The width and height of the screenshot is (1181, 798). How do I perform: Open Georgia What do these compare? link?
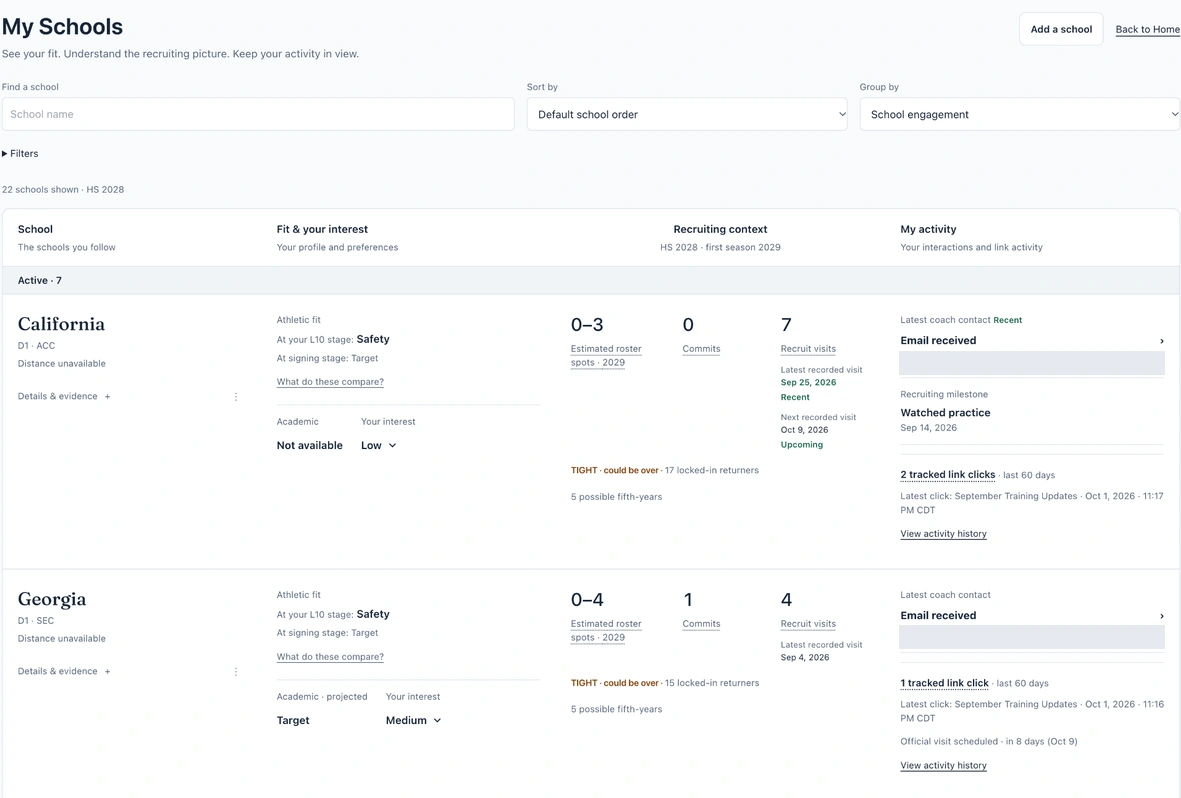pos(330,657)
